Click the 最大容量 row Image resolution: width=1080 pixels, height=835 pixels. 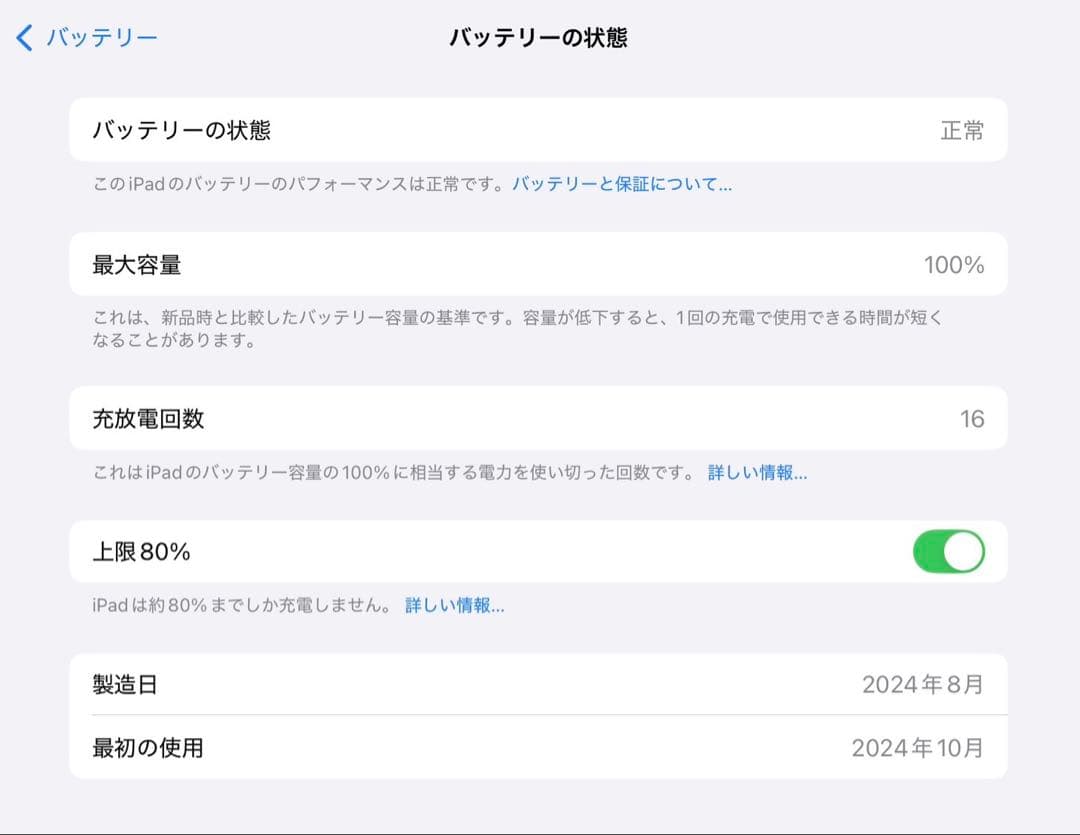(400, 264)
